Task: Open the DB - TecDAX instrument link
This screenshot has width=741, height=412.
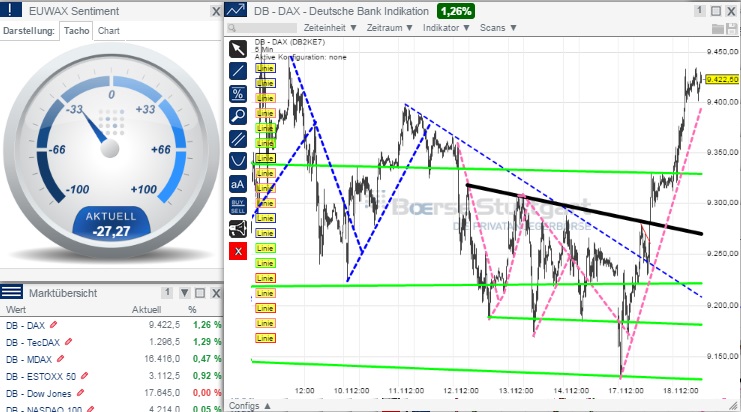Action: (x=33, y=343)
